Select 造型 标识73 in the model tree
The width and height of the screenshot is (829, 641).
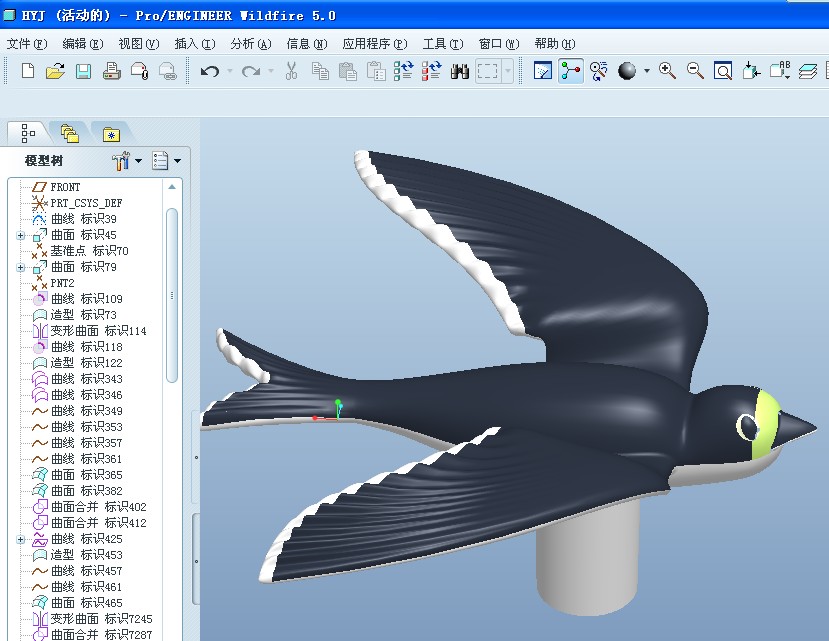pyautogui.click(x=74, y=315)
